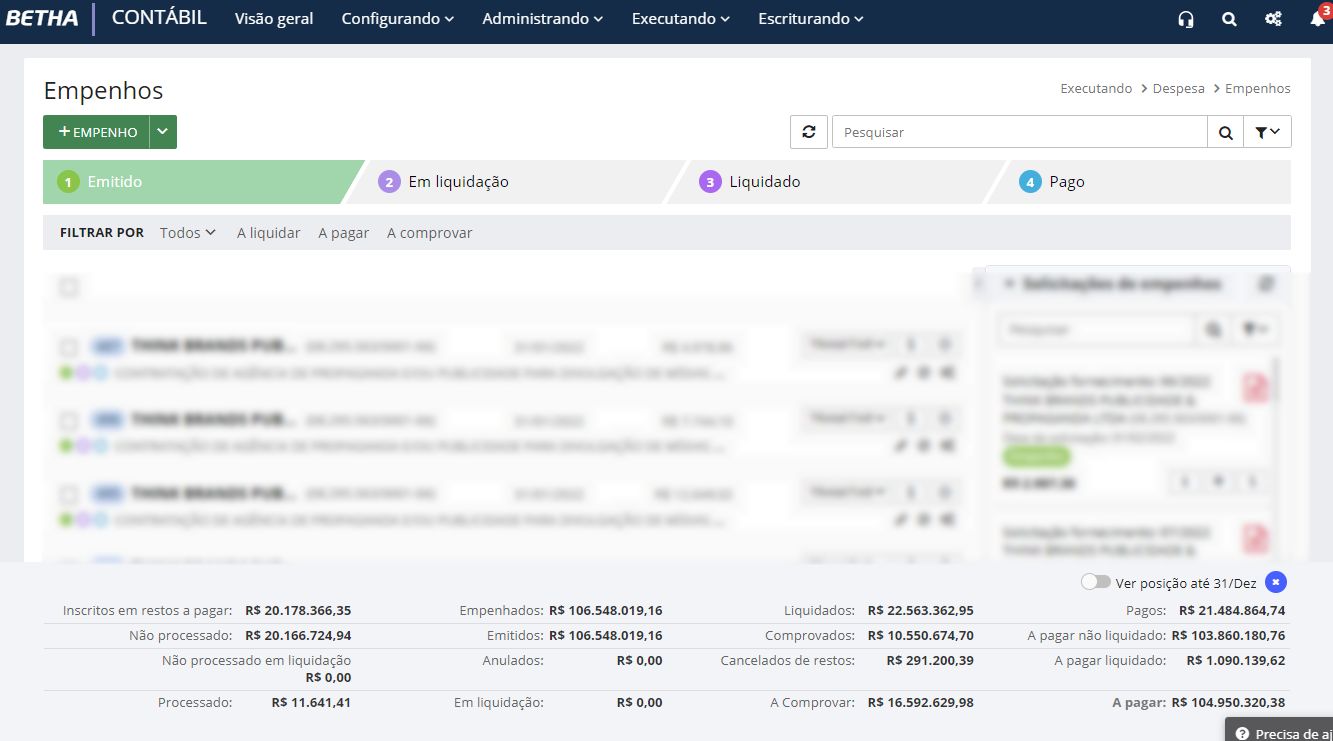The image size is (1333, 741).
Task: Go to Visão geral
Action: click(274, 19)
